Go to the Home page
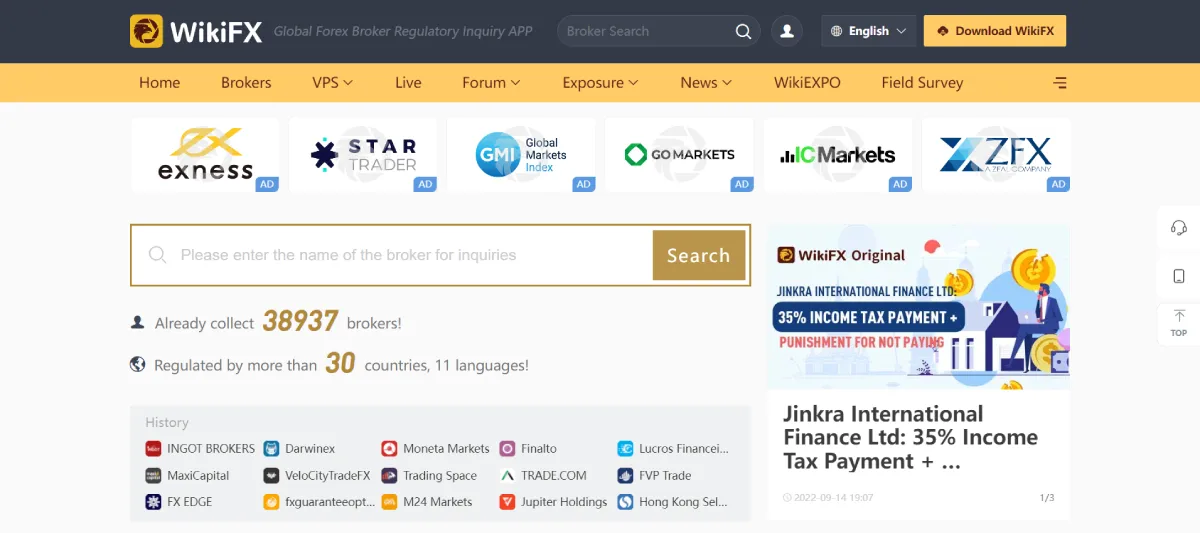1200x533 pixels. pyautogui.click(x=160, y=83)
